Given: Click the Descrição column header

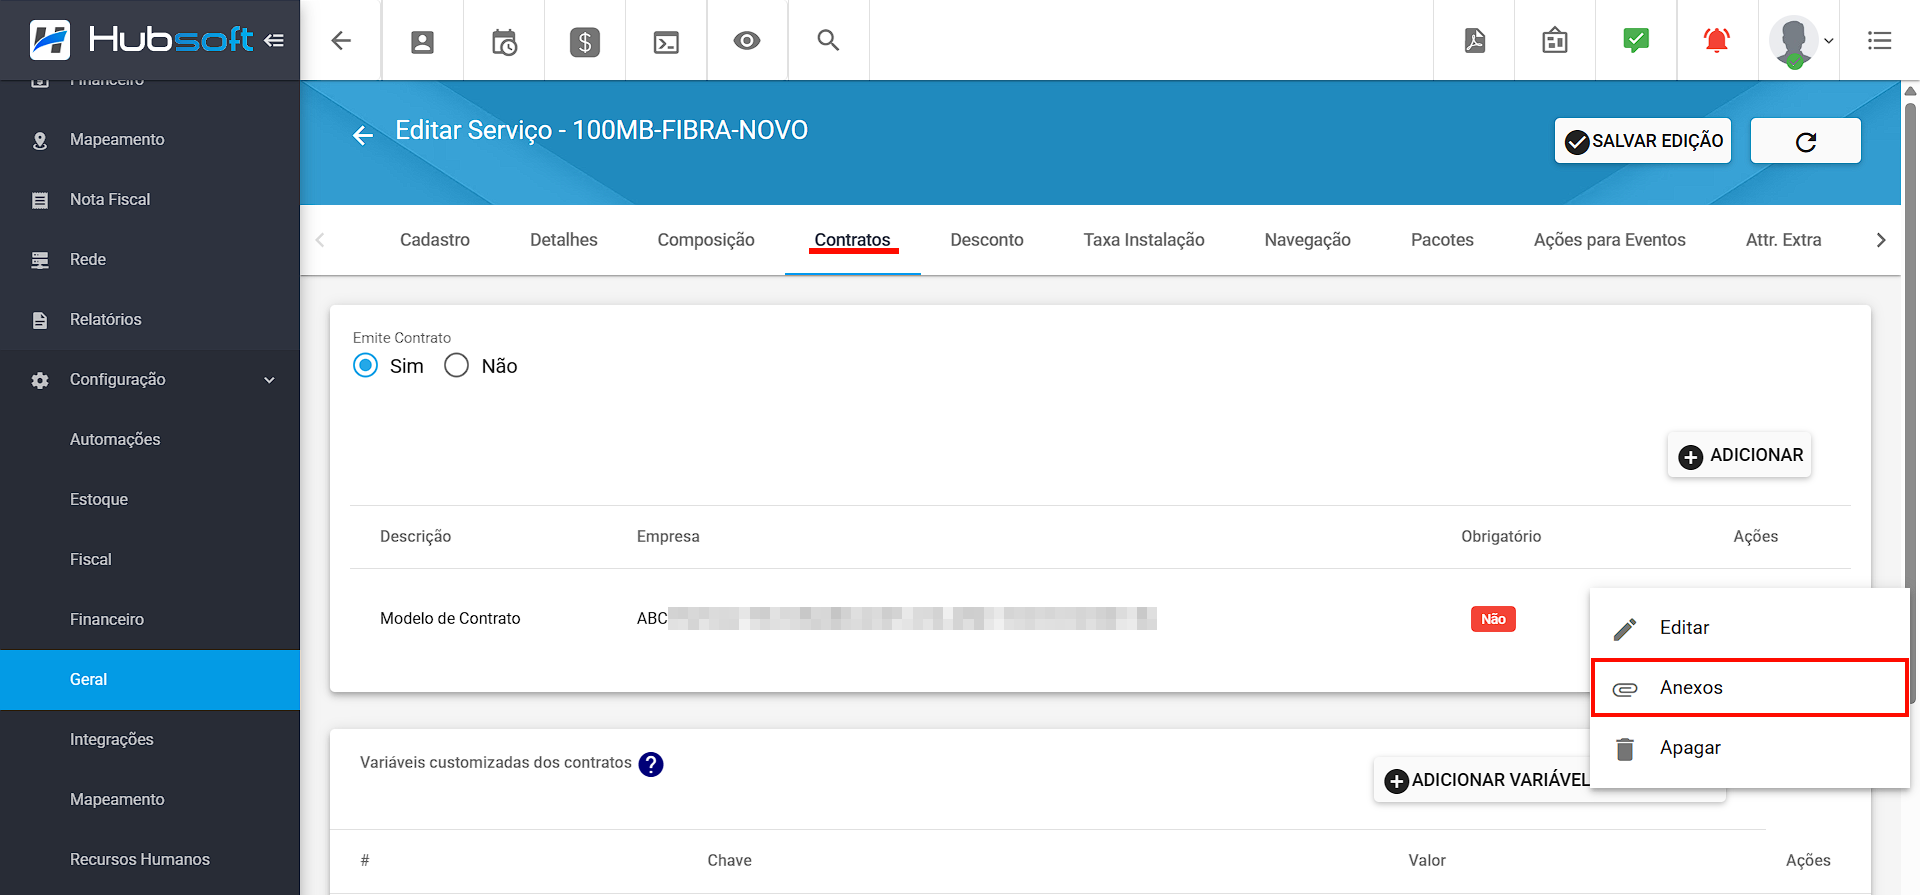Looking at the screenshot, I should click(x=416, y=537).
